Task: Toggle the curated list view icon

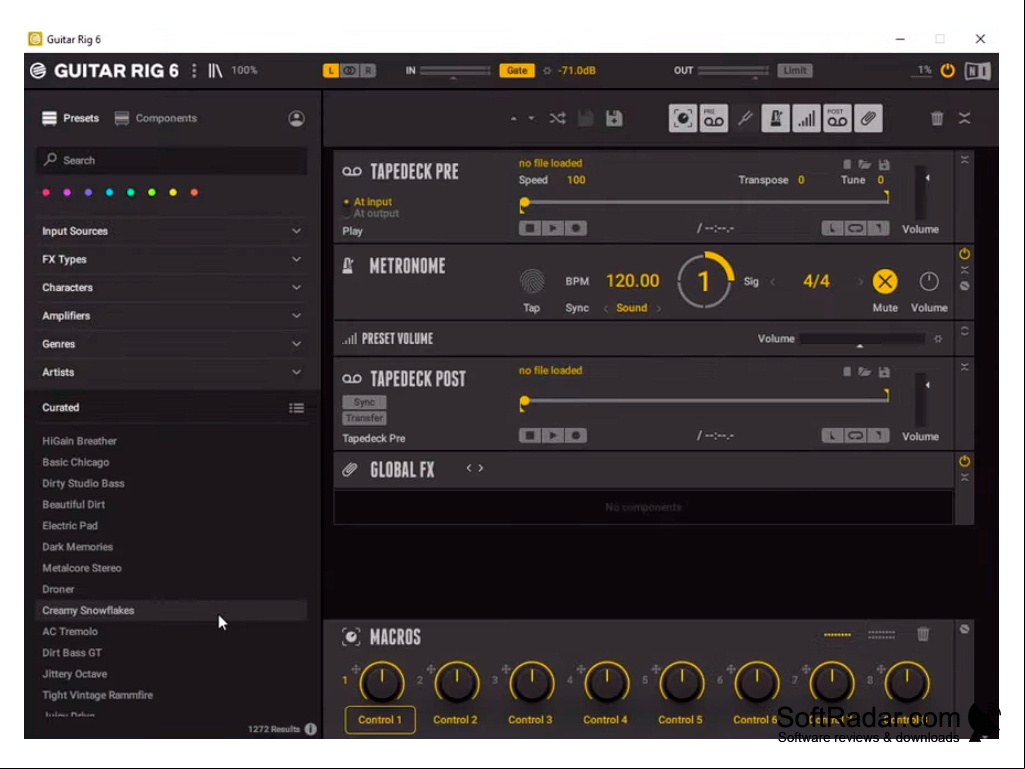Action: (296, 408)
